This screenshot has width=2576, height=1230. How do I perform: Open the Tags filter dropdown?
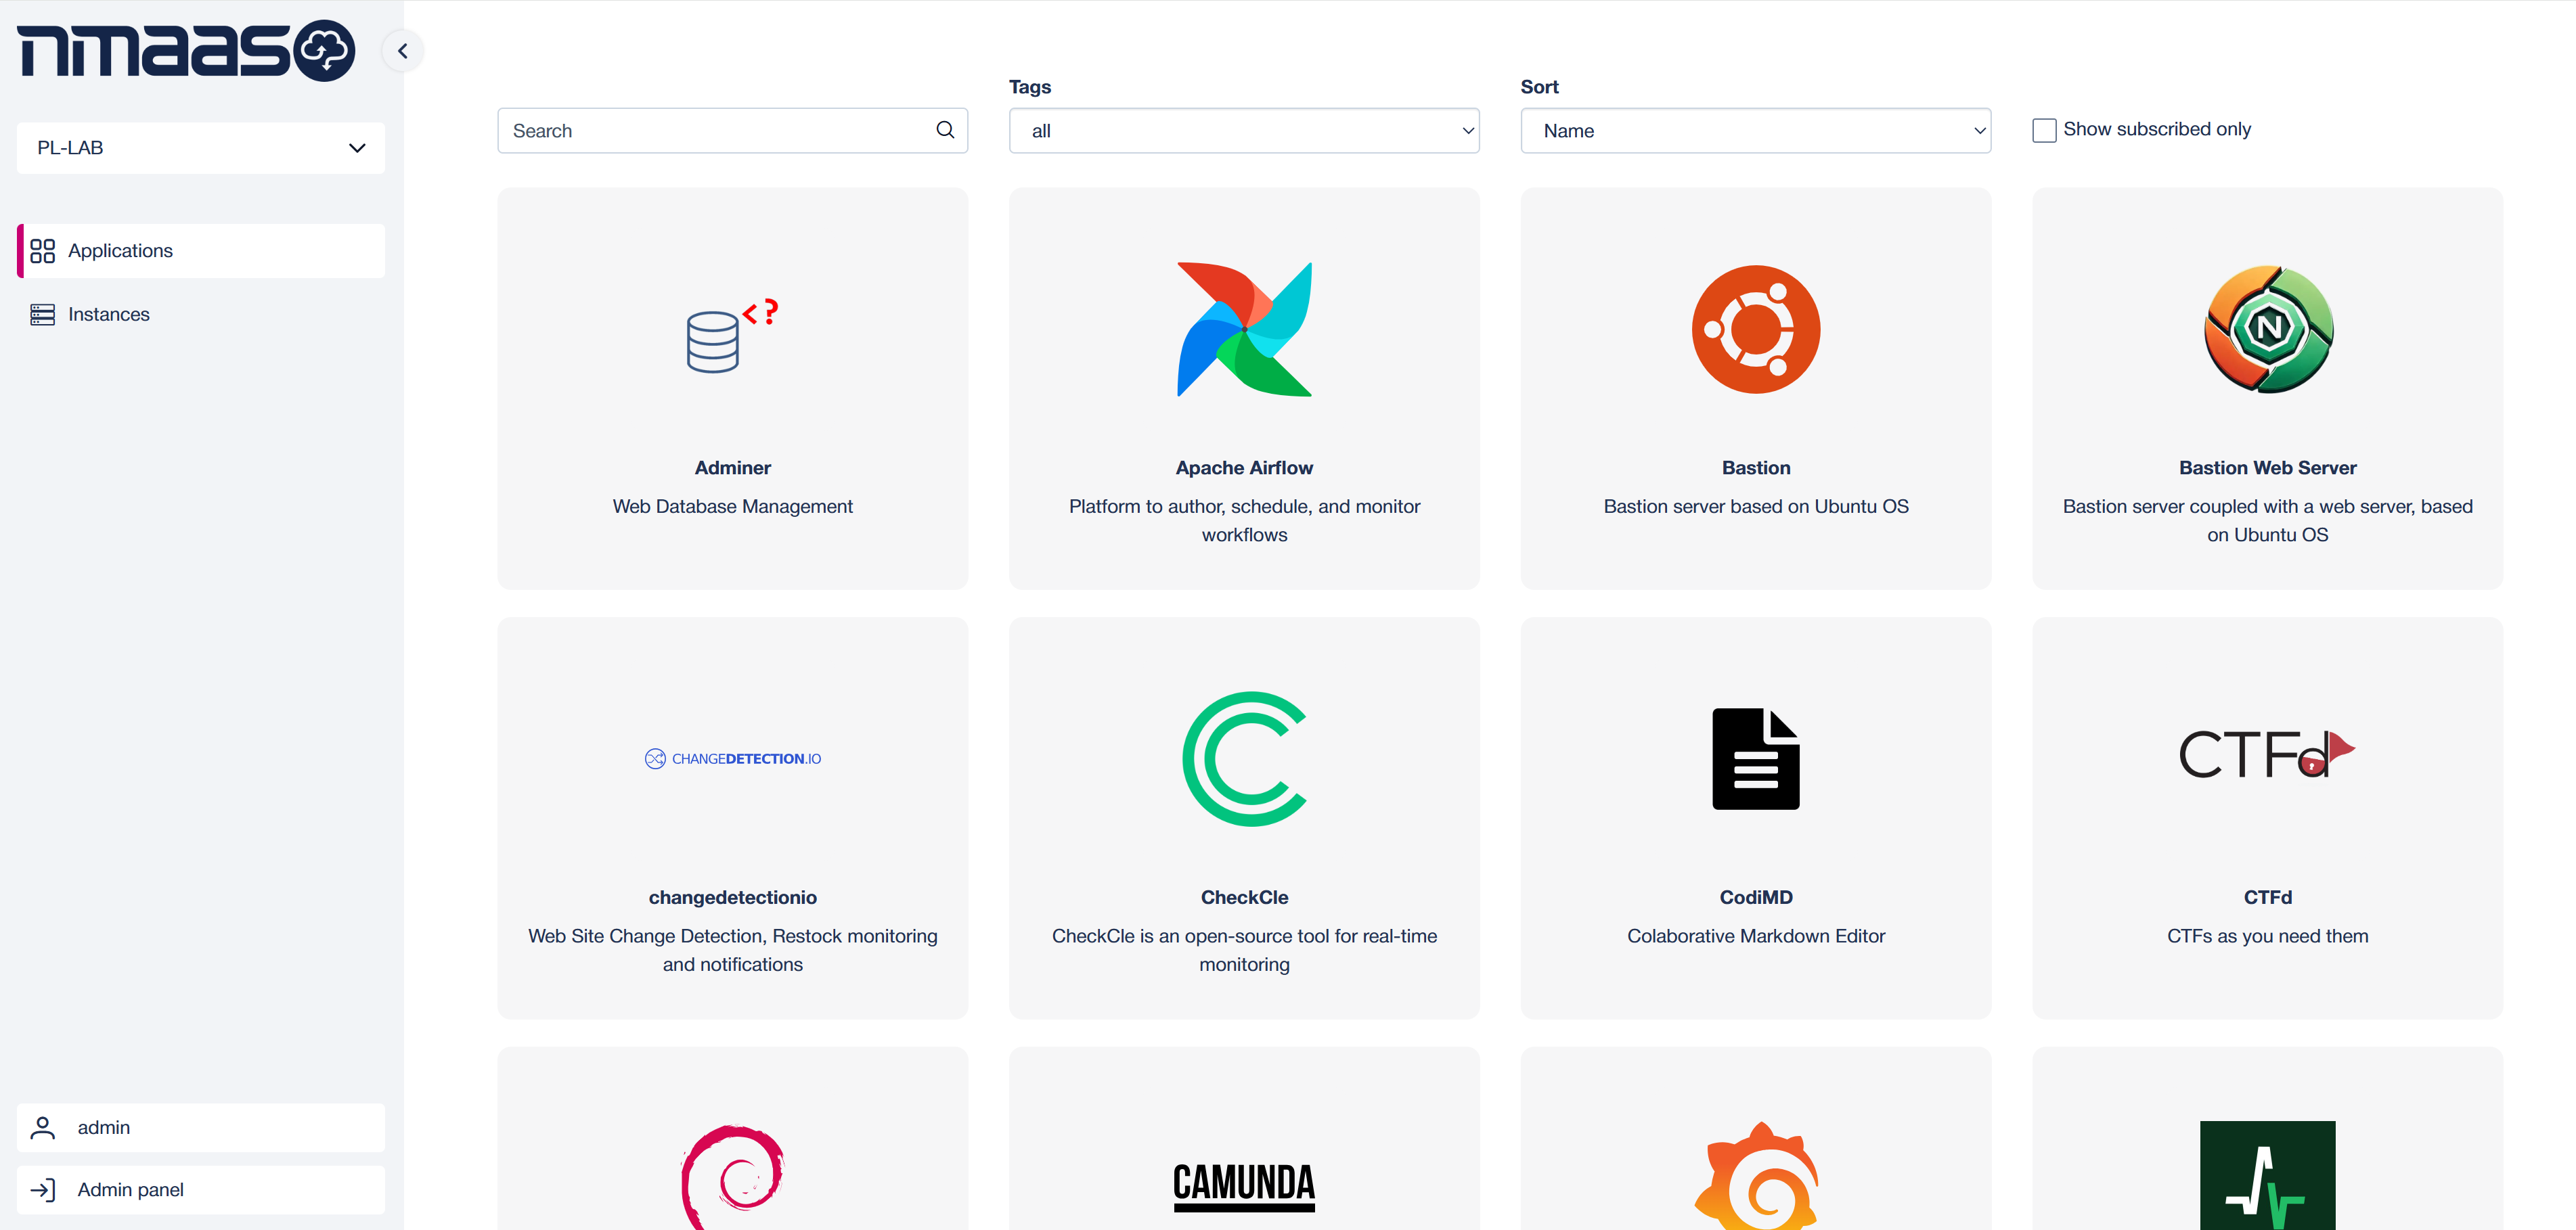(1244, 131)
